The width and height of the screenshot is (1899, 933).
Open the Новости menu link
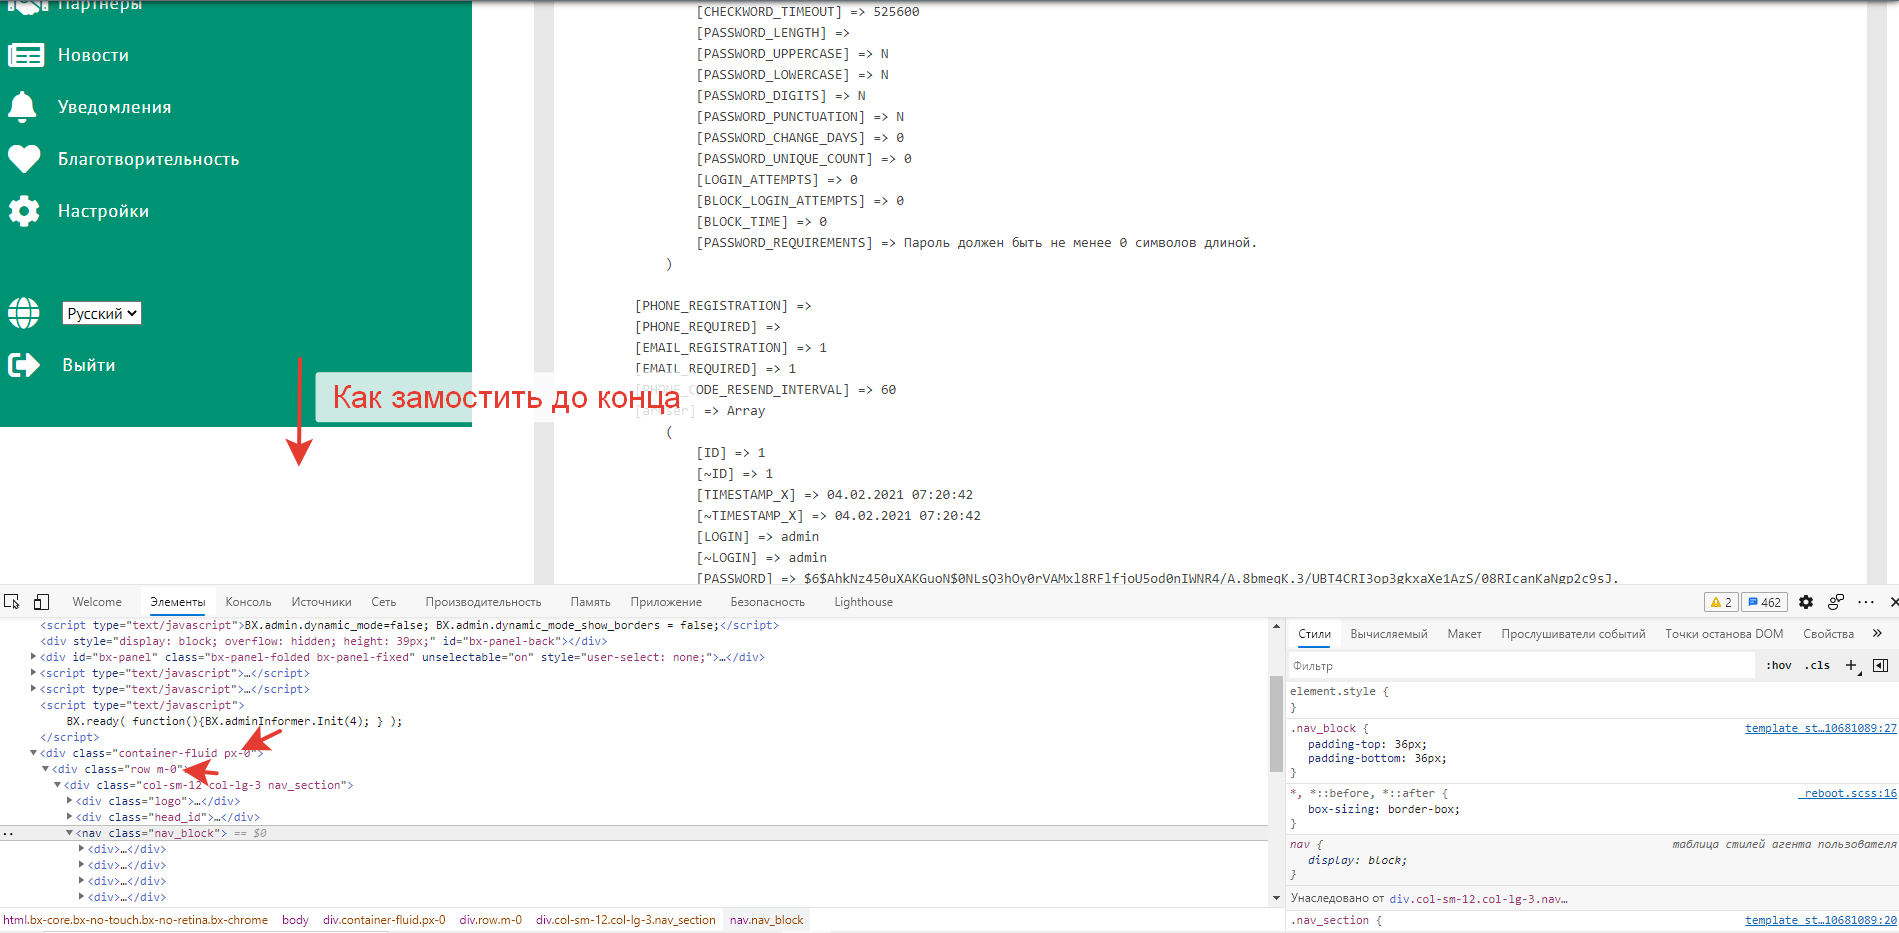93,55
